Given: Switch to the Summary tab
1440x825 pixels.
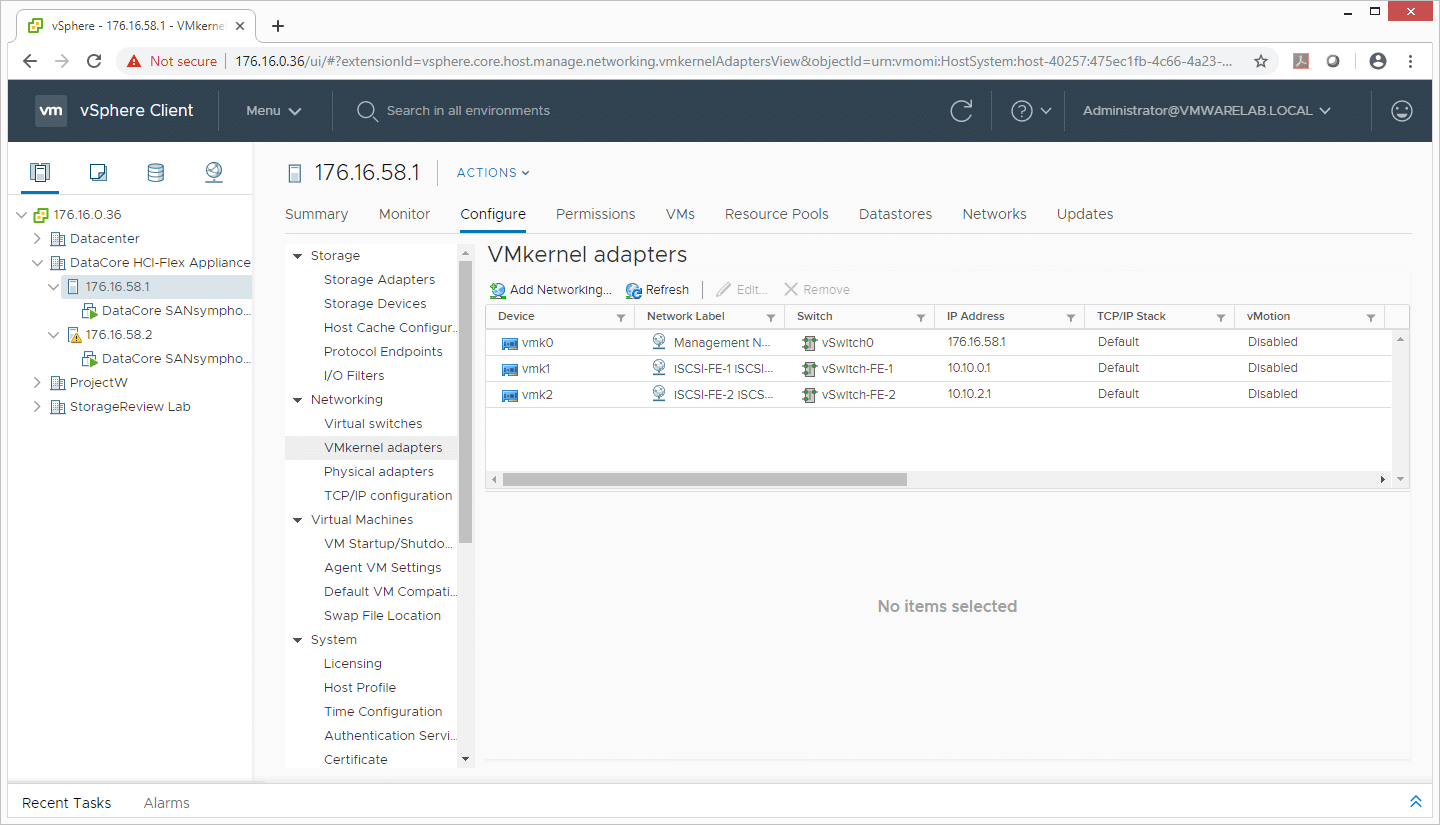Looking at the screenshot, I should click(x=316, y=214).
